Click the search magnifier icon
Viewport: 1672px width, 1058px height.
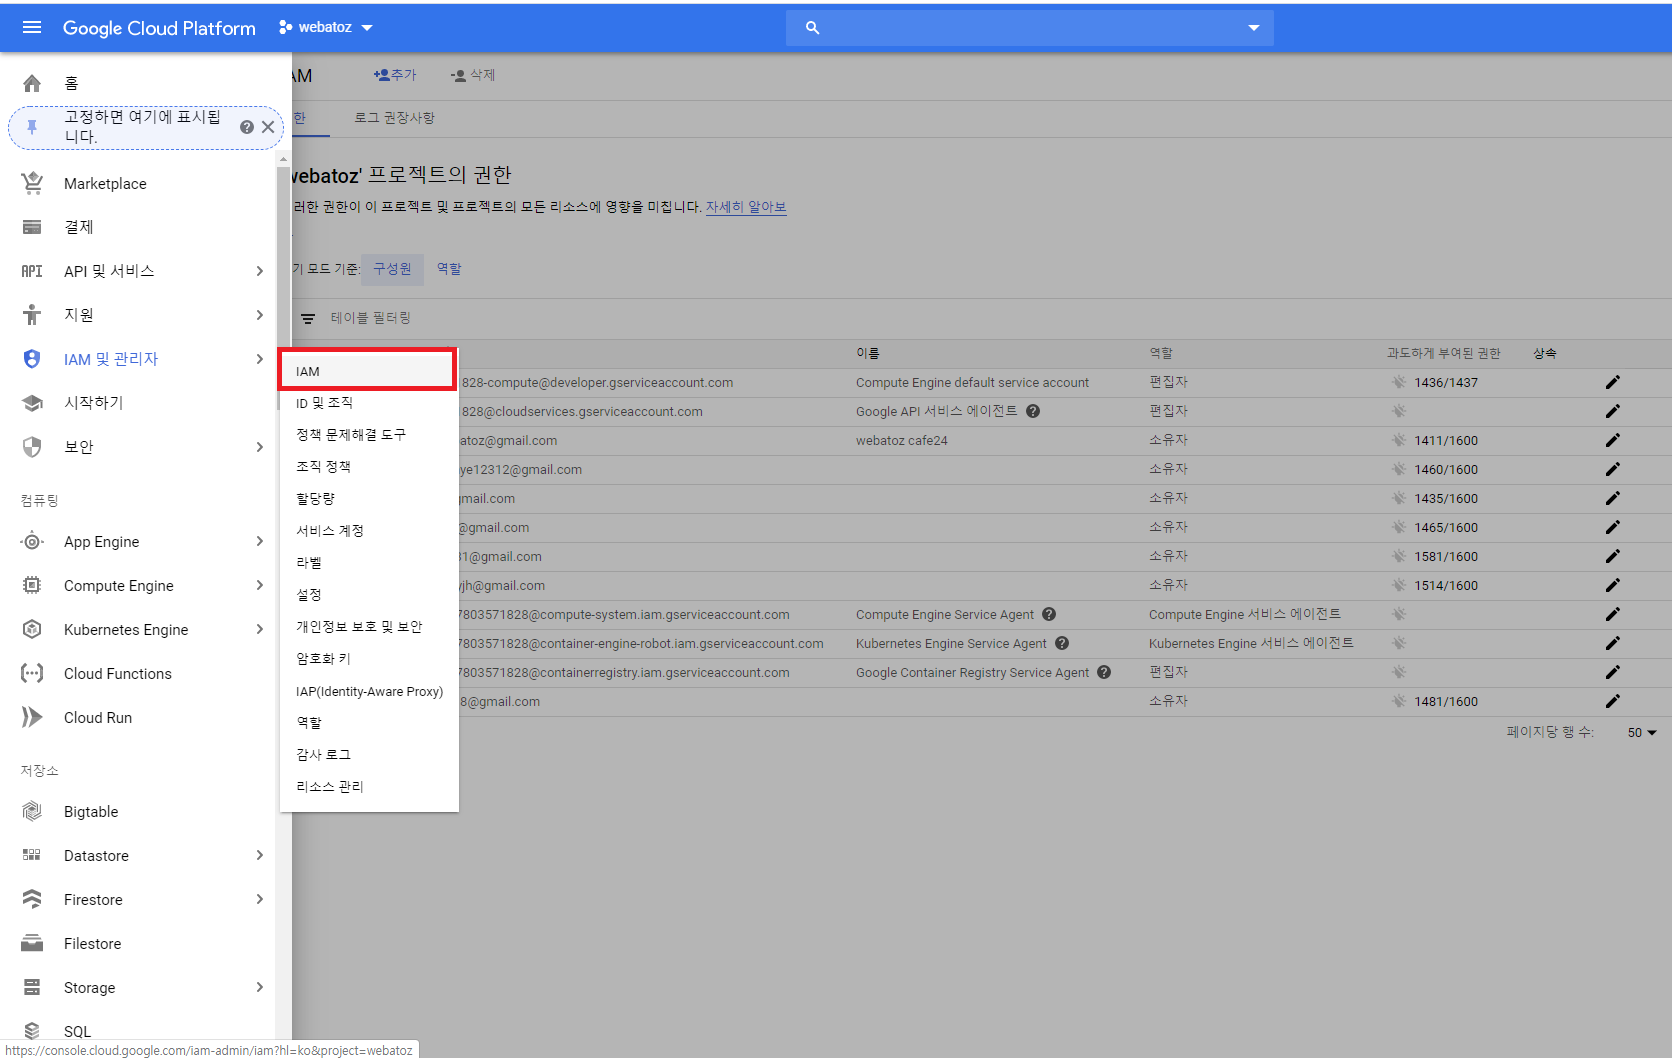click(x=812, y=28)
